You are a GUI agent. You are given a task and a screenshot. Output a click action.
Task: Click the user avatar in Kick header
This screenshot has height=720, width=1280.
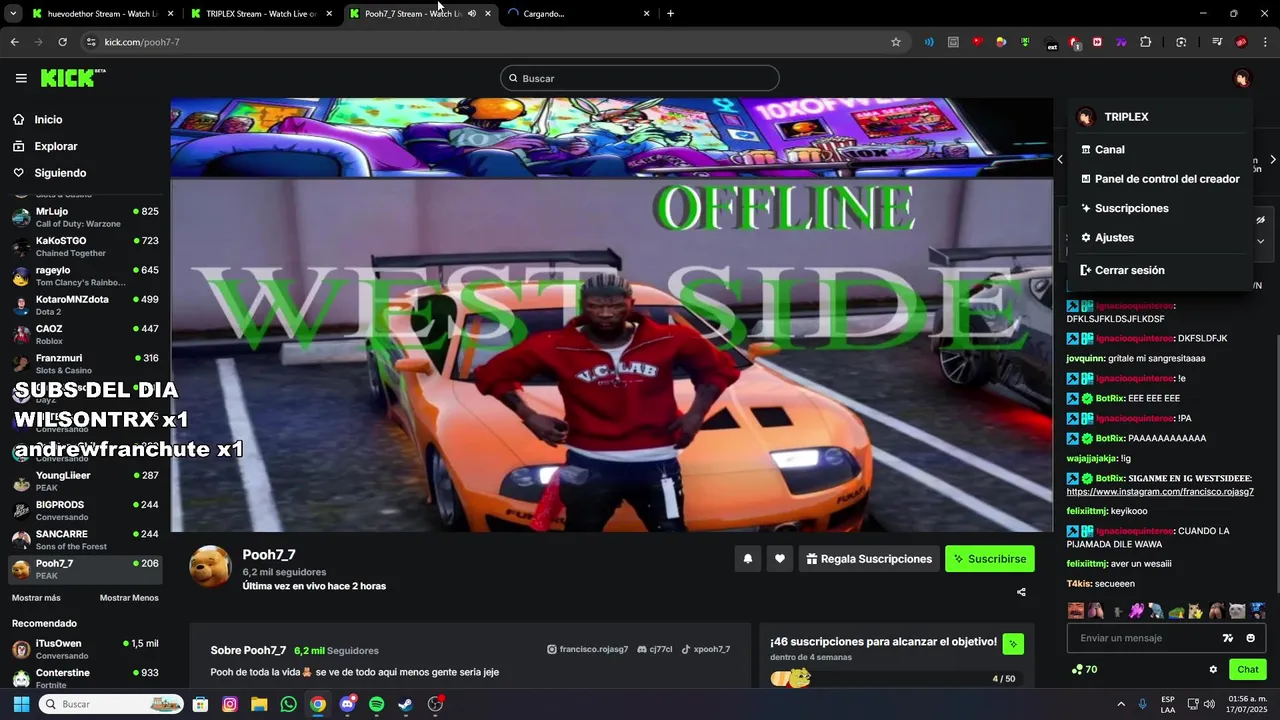(1242, 78)
